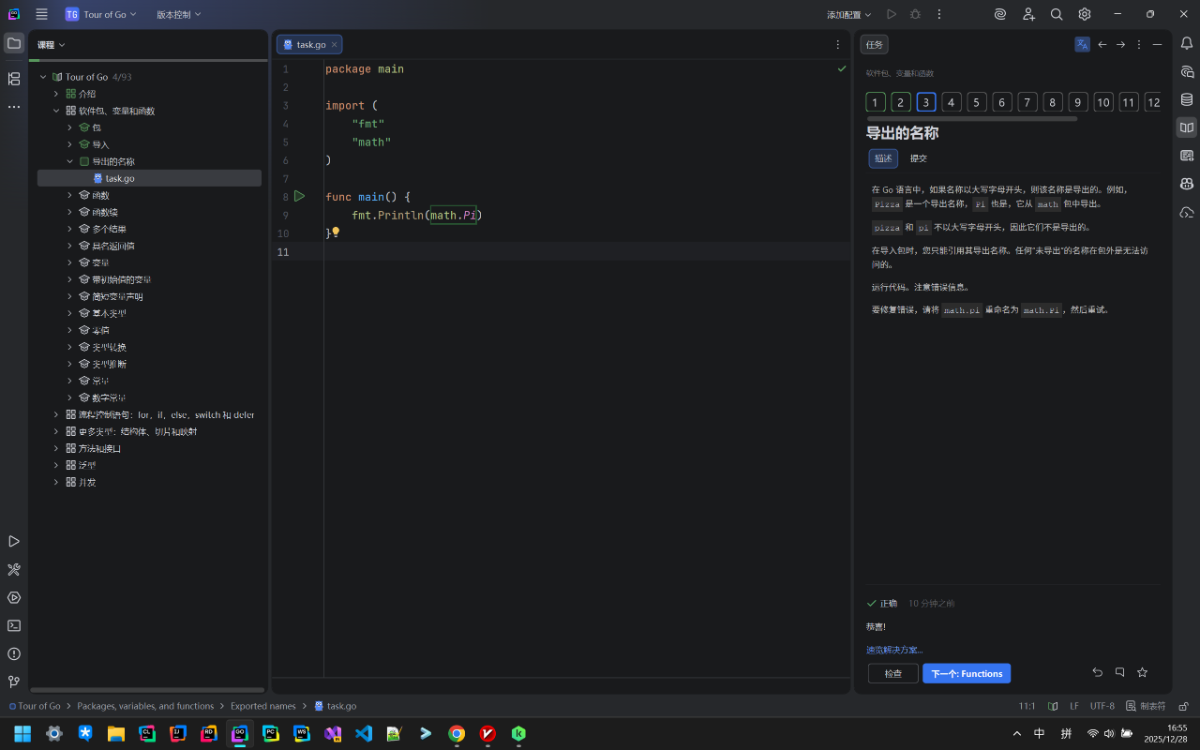Open the Terminal tool window icon
The height and width of the screenshot is (750, 1200).
[14, 626]
